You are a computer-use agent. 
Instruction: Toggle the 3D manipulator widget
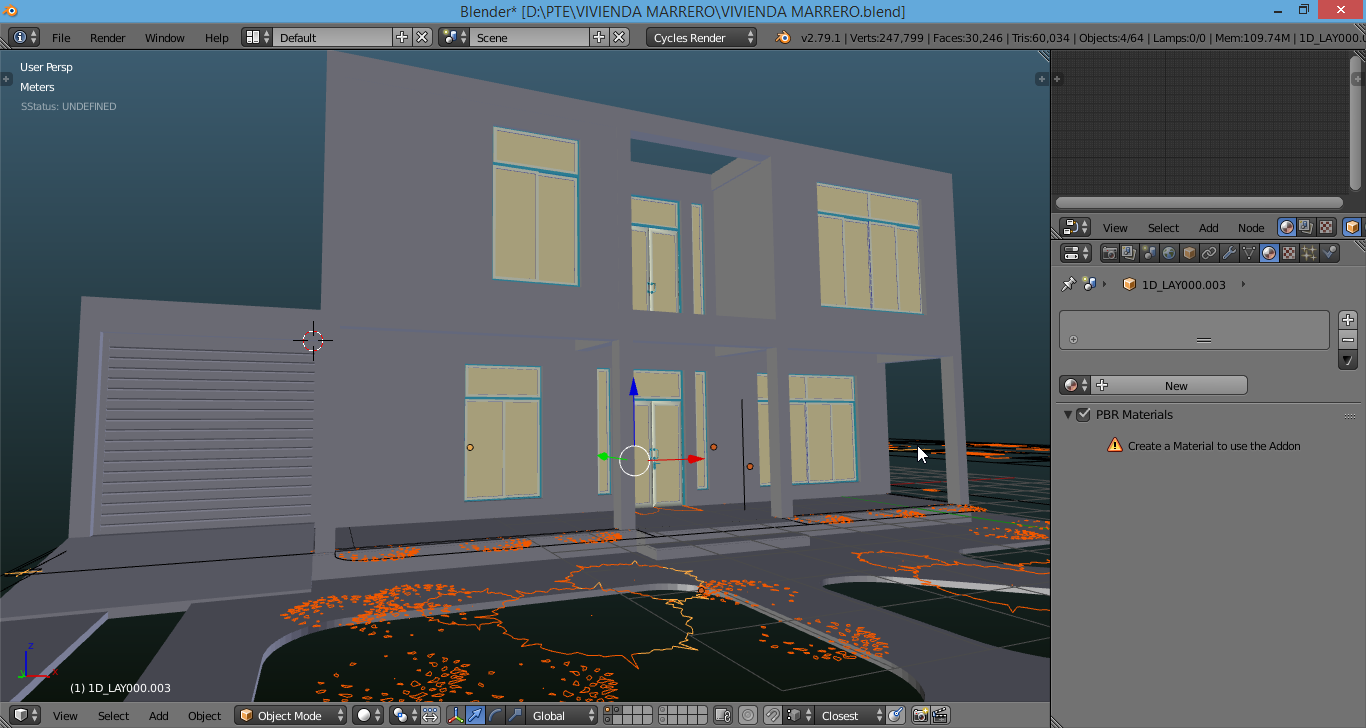(456, 715)
